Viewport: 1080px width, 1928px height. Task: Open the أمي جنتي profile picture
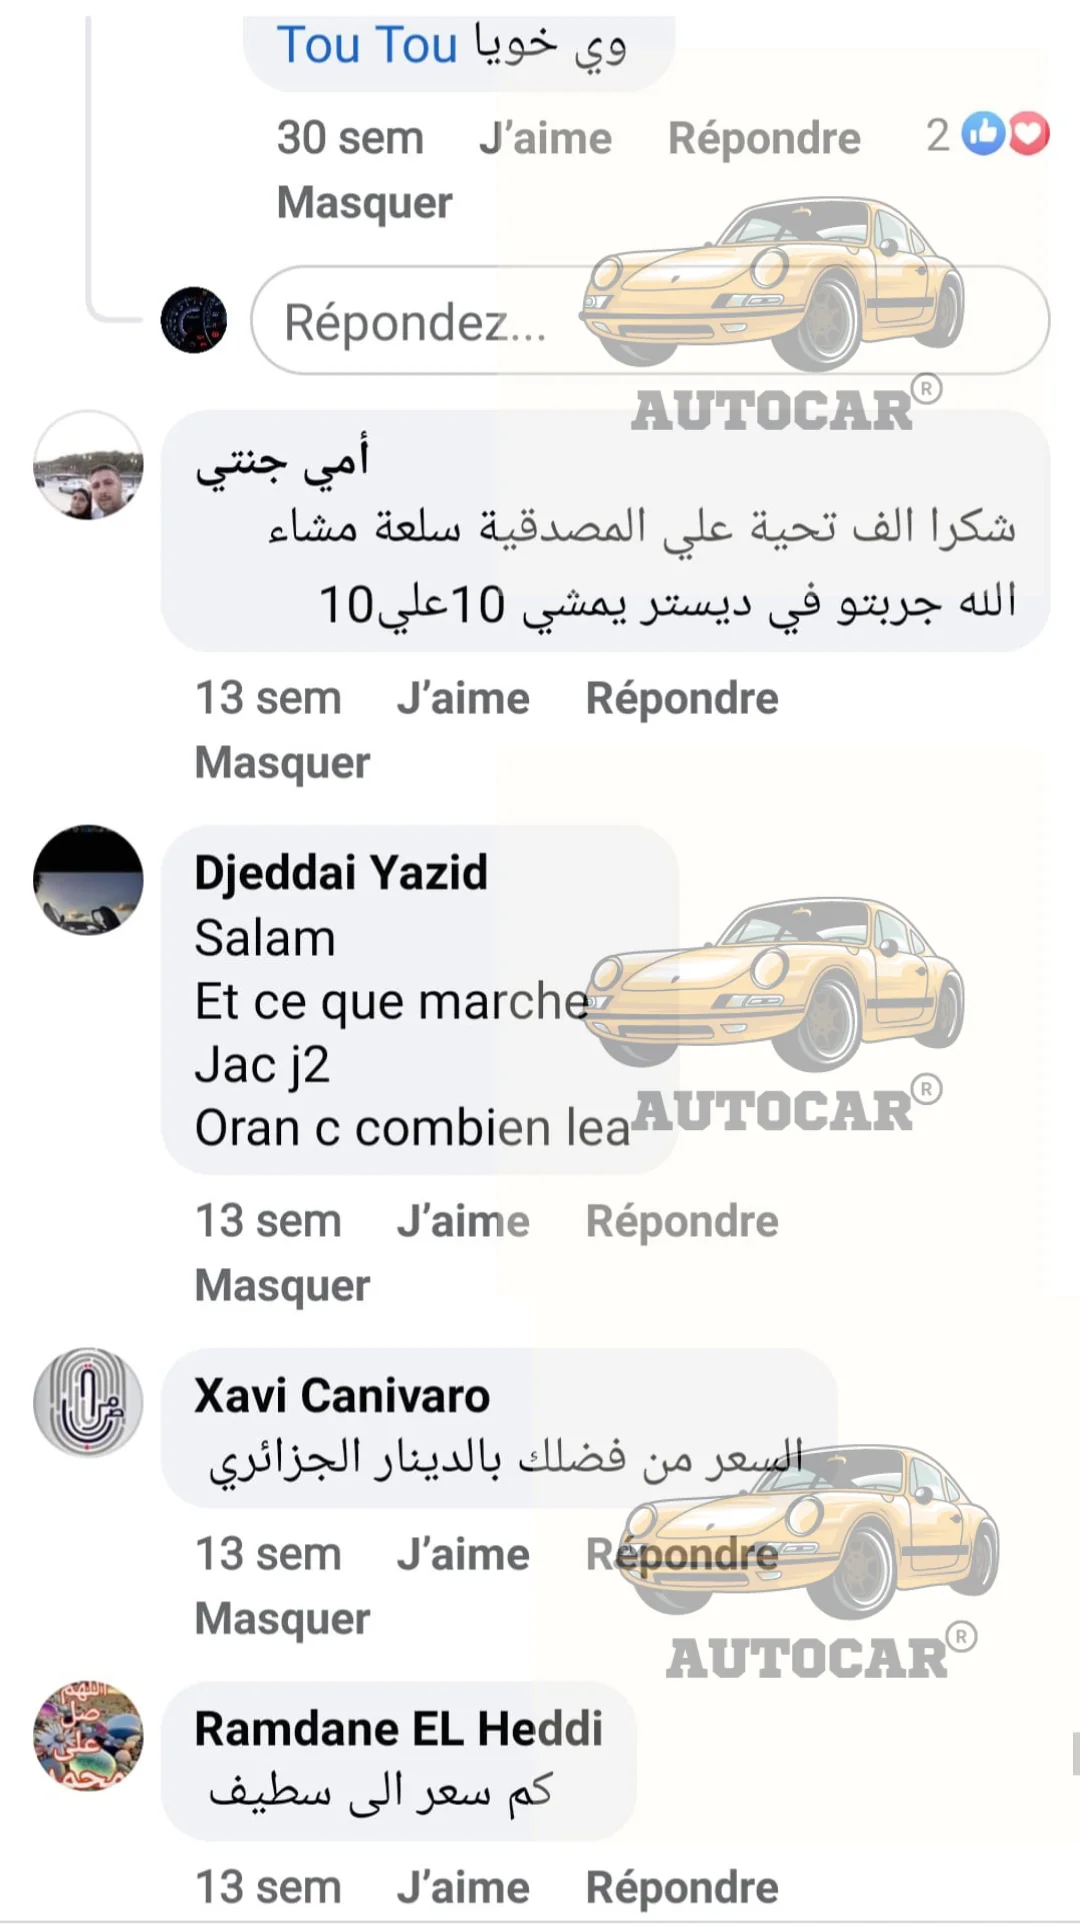[88, 465]
